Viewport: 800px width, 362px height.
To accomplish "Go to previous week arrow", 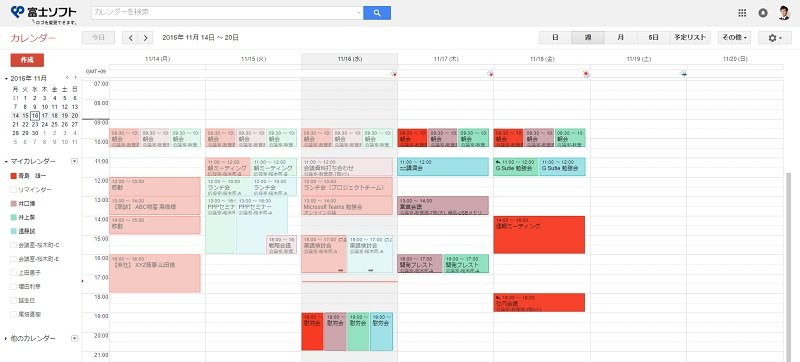I will 131,38.
